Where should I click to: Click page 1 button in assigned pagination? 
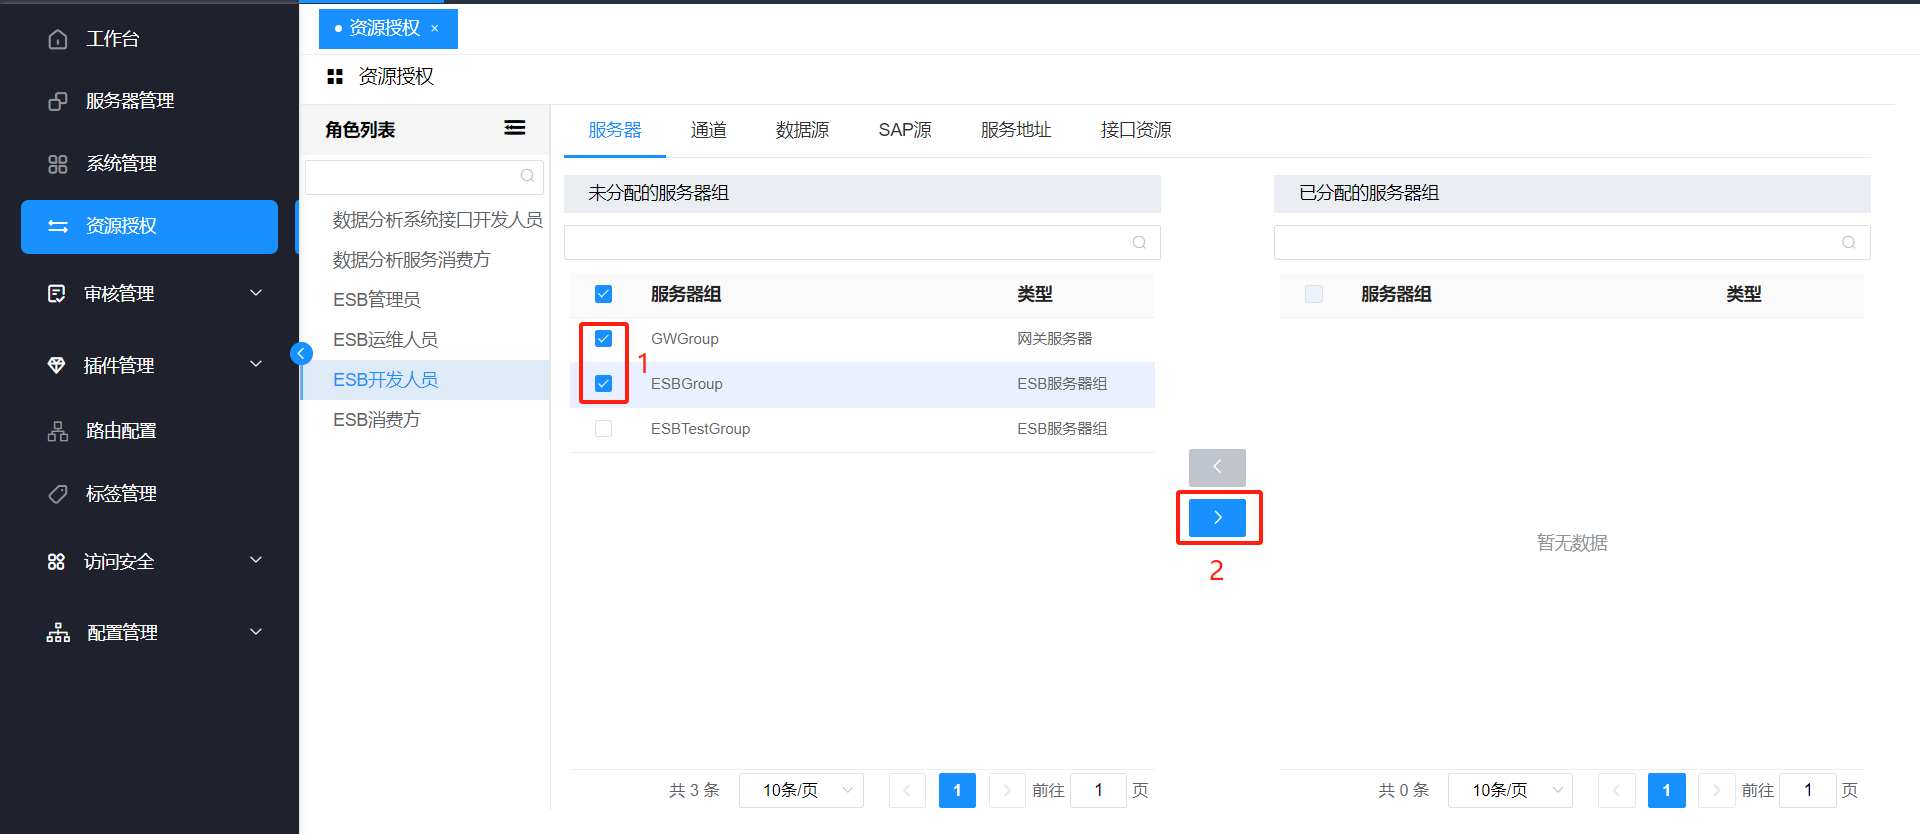pyautogui.click(x=1666, y=790)
